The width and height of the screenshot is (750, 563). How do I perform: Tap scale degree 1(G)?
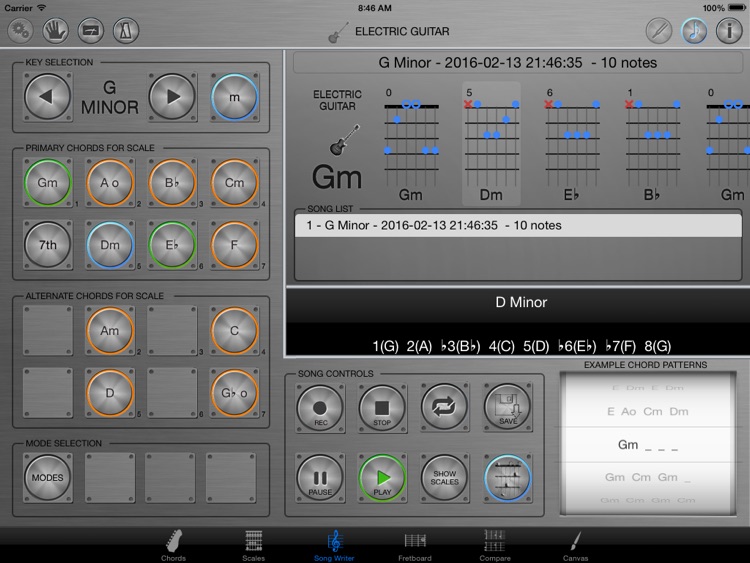(x=386, y=346)
